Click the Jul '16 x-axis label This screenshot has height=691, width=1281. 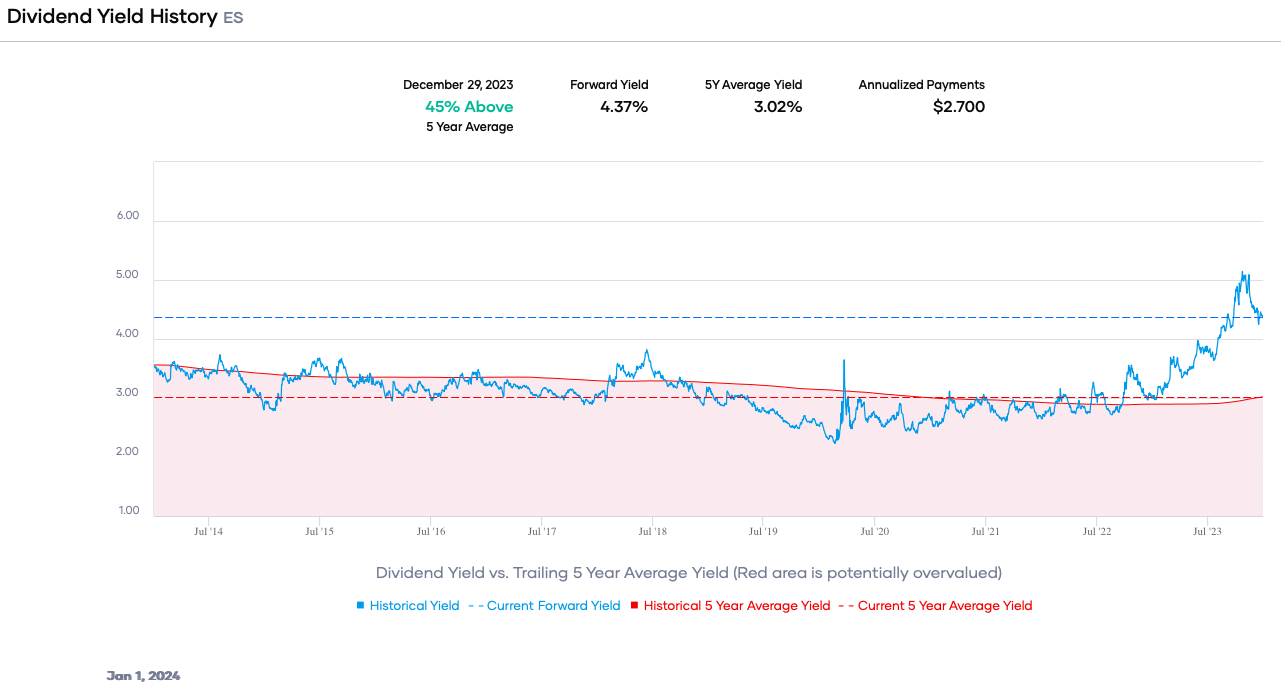tap(431, 532)
